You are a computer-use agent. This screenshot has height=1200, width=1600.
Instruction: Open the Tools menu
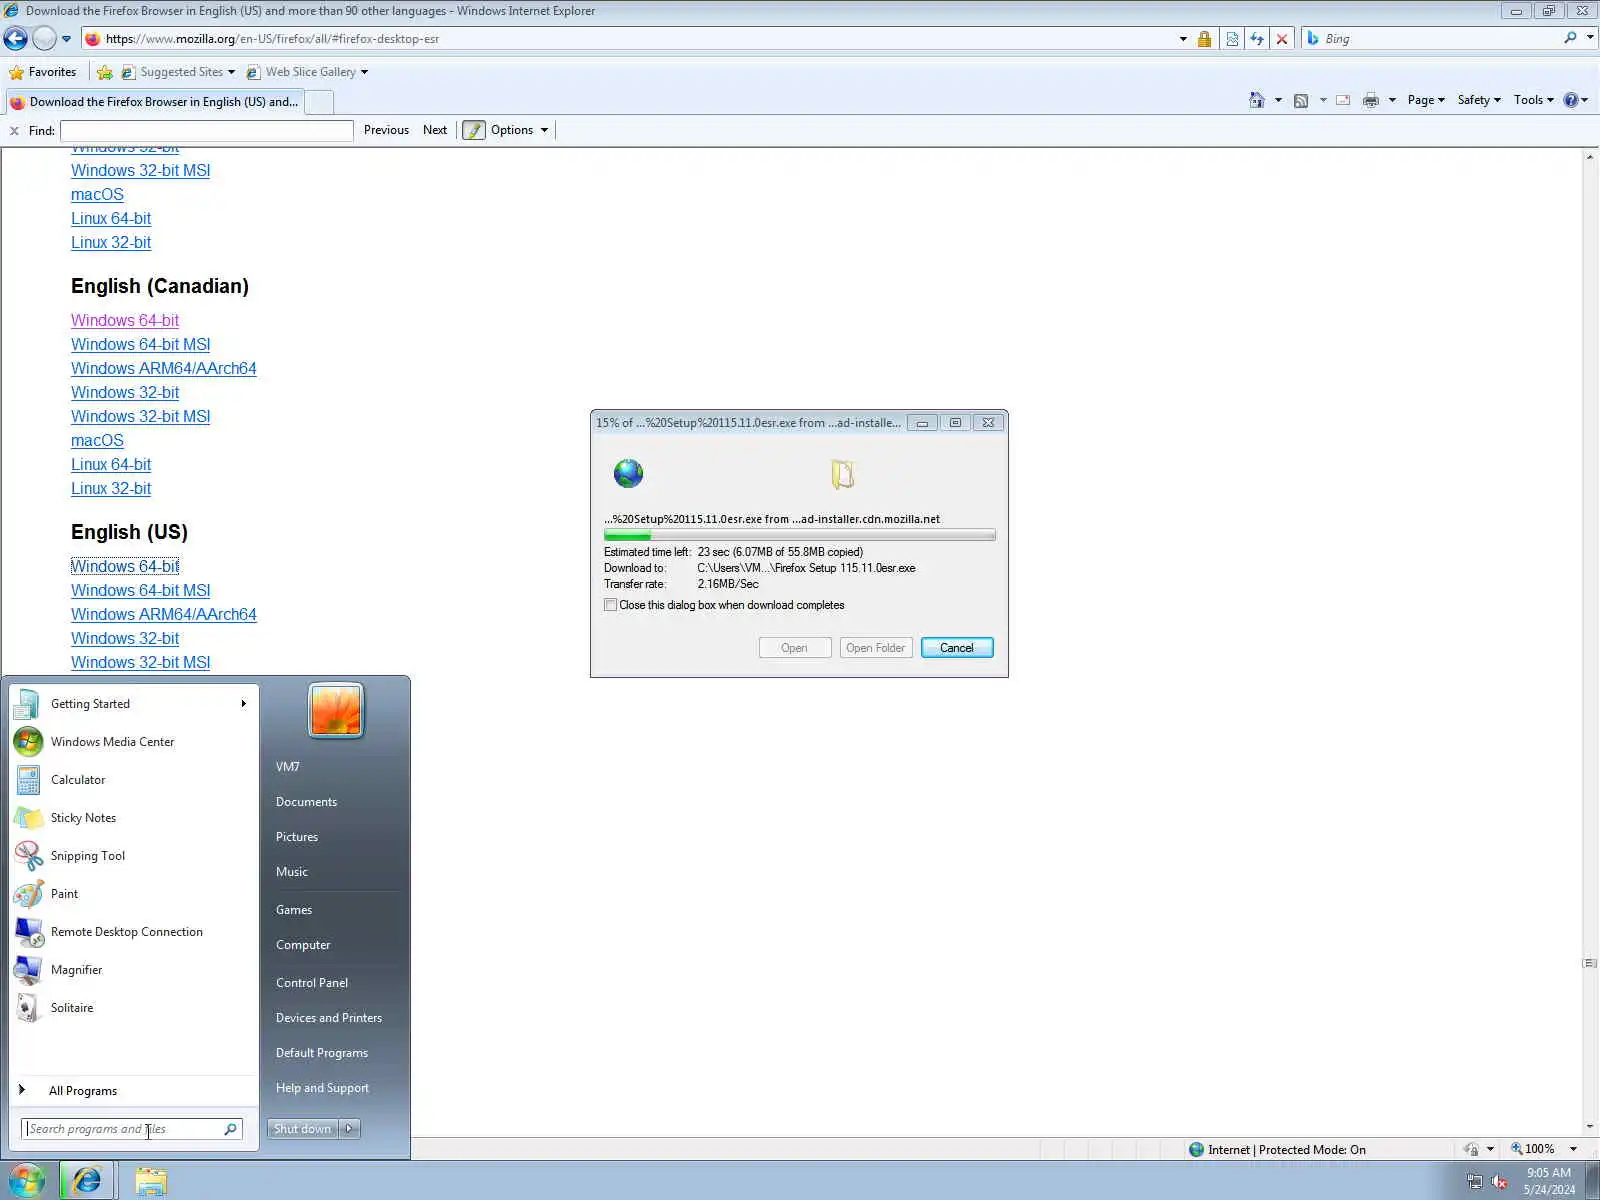(1533, 100)
